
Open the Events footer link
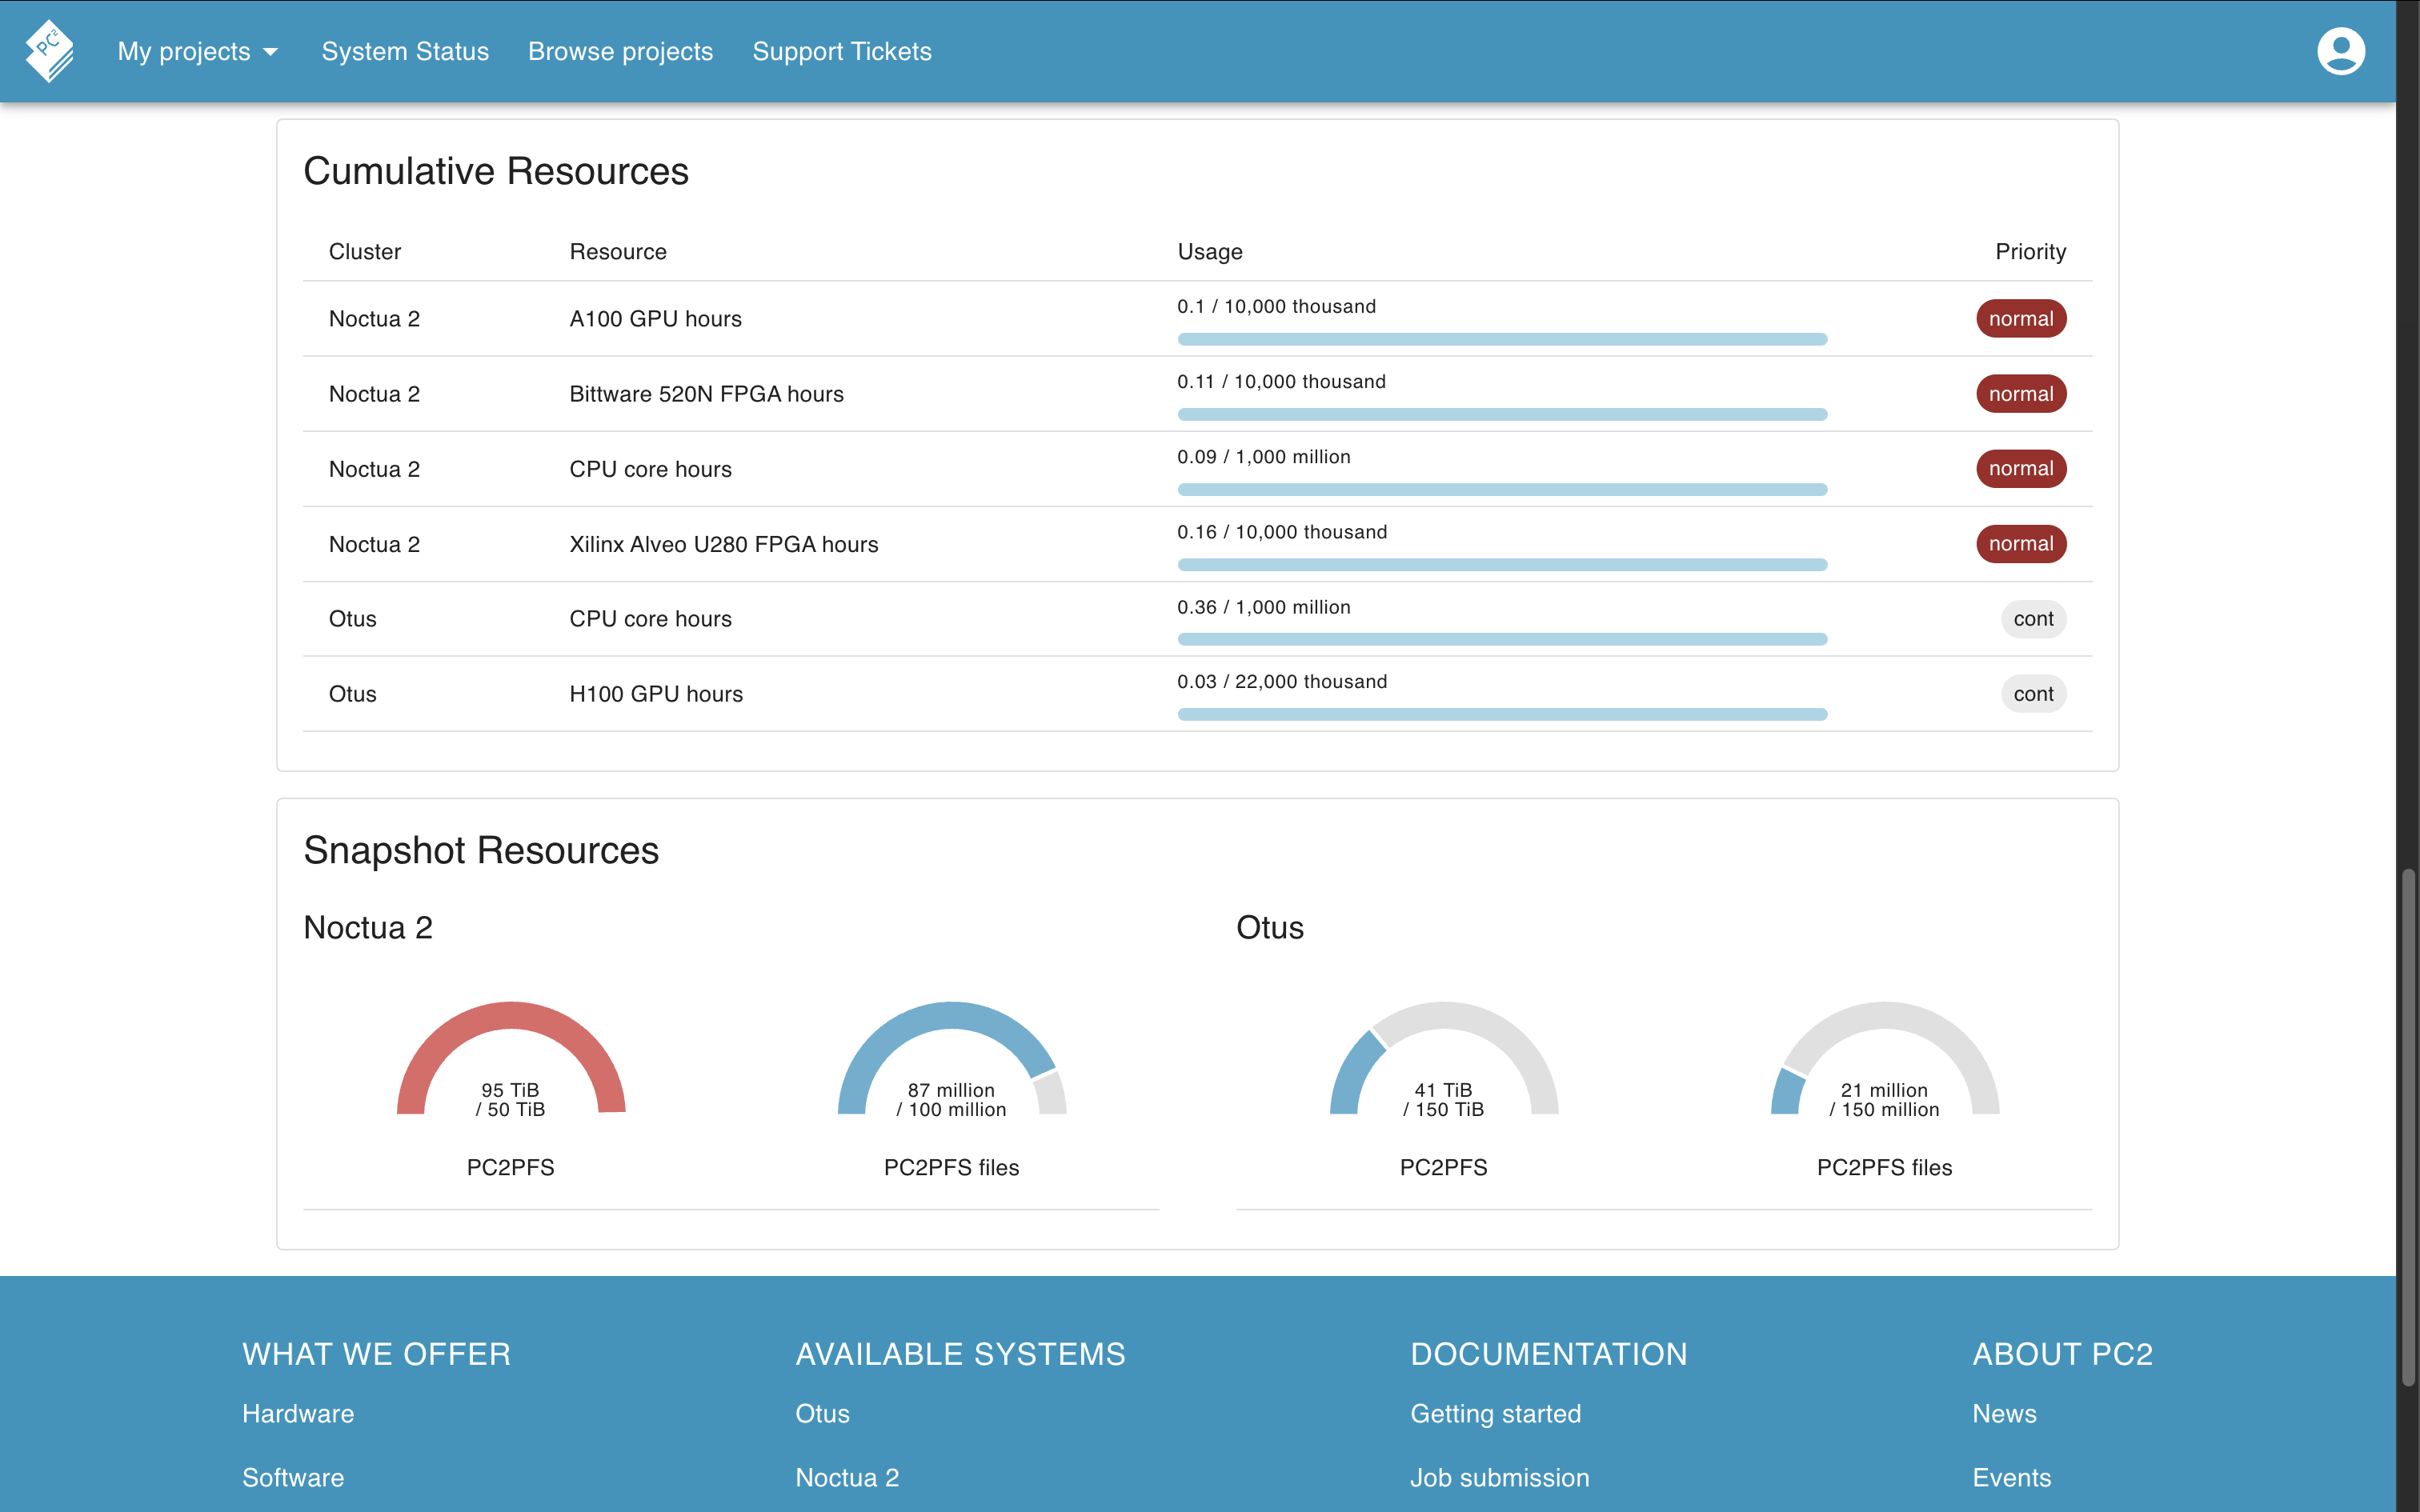pyautogui.click(x=2011, y=1478)
